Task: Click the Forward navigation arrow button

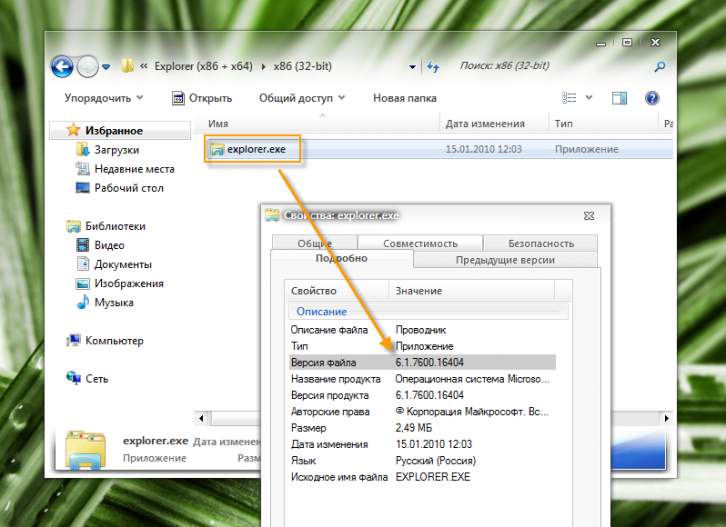Action: [88, 67]
